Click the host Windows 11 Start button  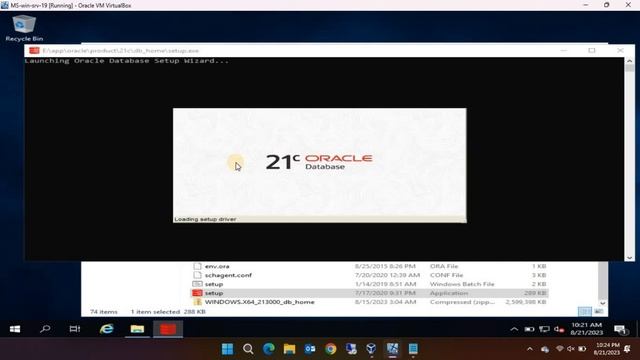227,349
